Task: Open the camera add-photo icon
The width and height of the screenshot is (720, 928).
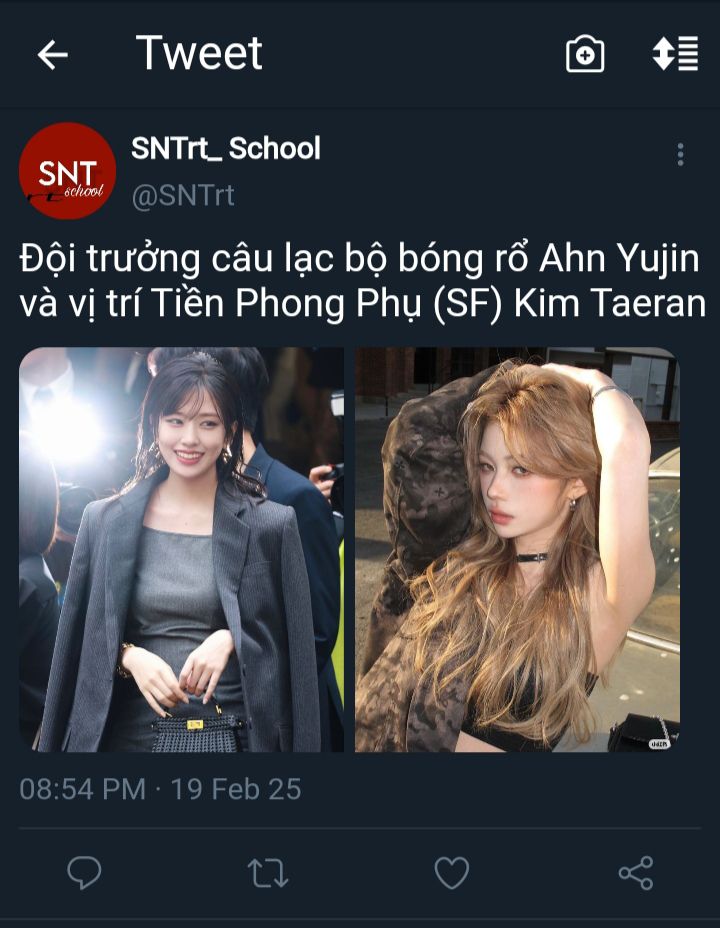Action: 585,54
